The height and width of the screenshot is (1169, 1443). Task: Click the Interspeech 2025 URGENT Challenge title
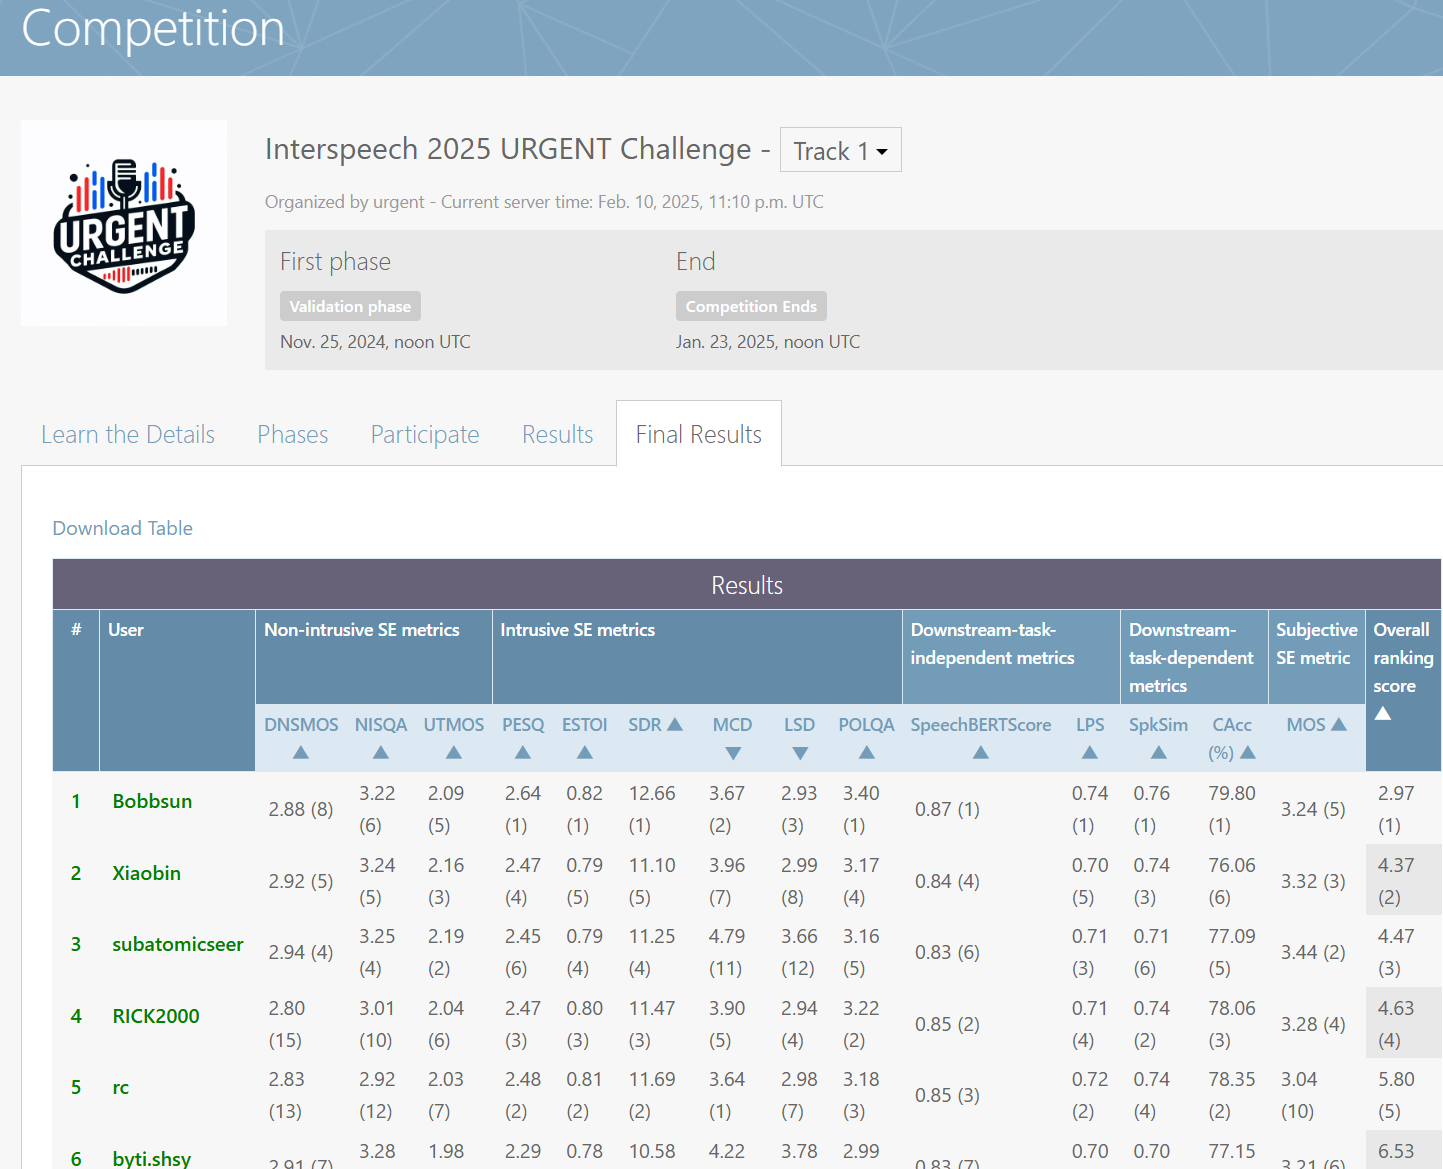(508, 149)
